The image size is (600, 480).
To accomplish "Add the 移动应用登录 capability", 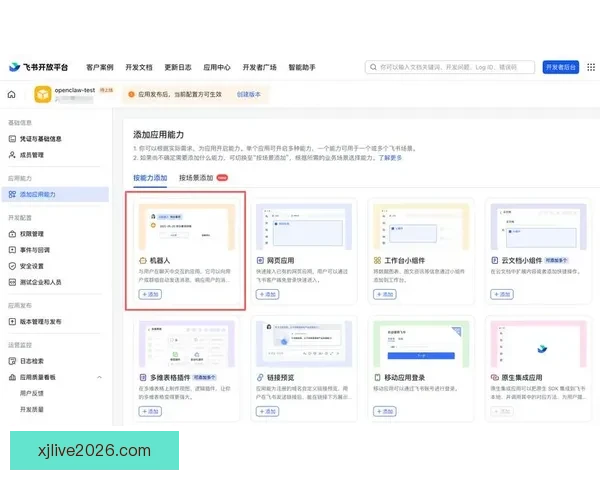I will (x=385, y=411).
